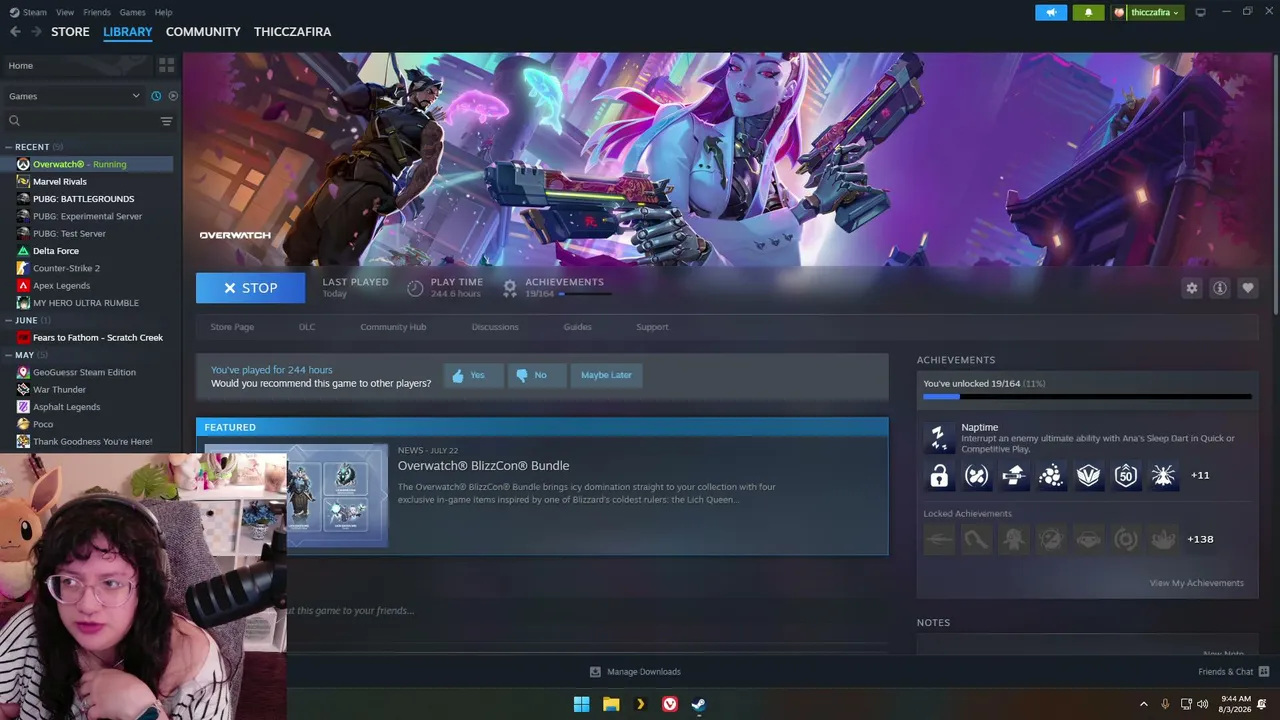The height and width of the screenshot is (720, 1280).
Task: Click the Asphalt Legends purple icon
Action: (x=23, y=407)
